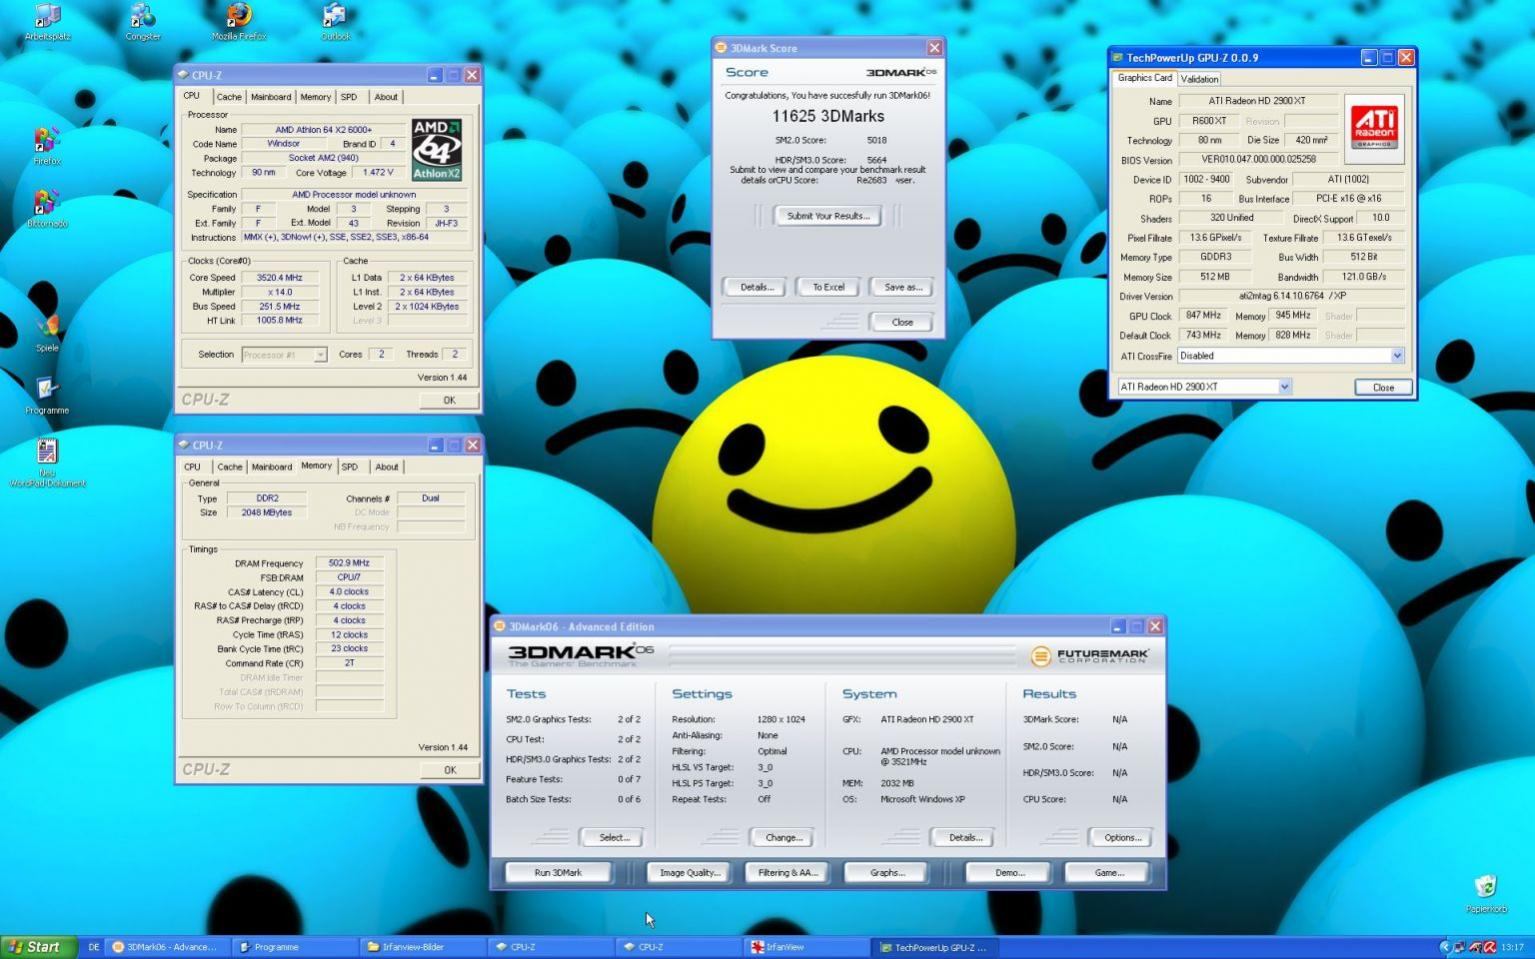Click Demo button in 3DMark06
The width and height of the screenshot is (1535, 959).
[x=1008, y=873]
